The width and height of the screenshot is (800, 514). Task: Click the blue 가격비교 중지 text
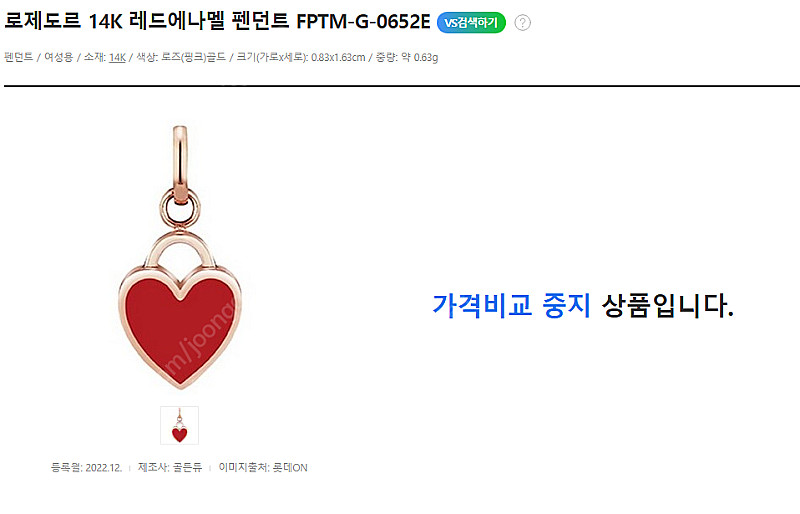(x=511, y=306)
